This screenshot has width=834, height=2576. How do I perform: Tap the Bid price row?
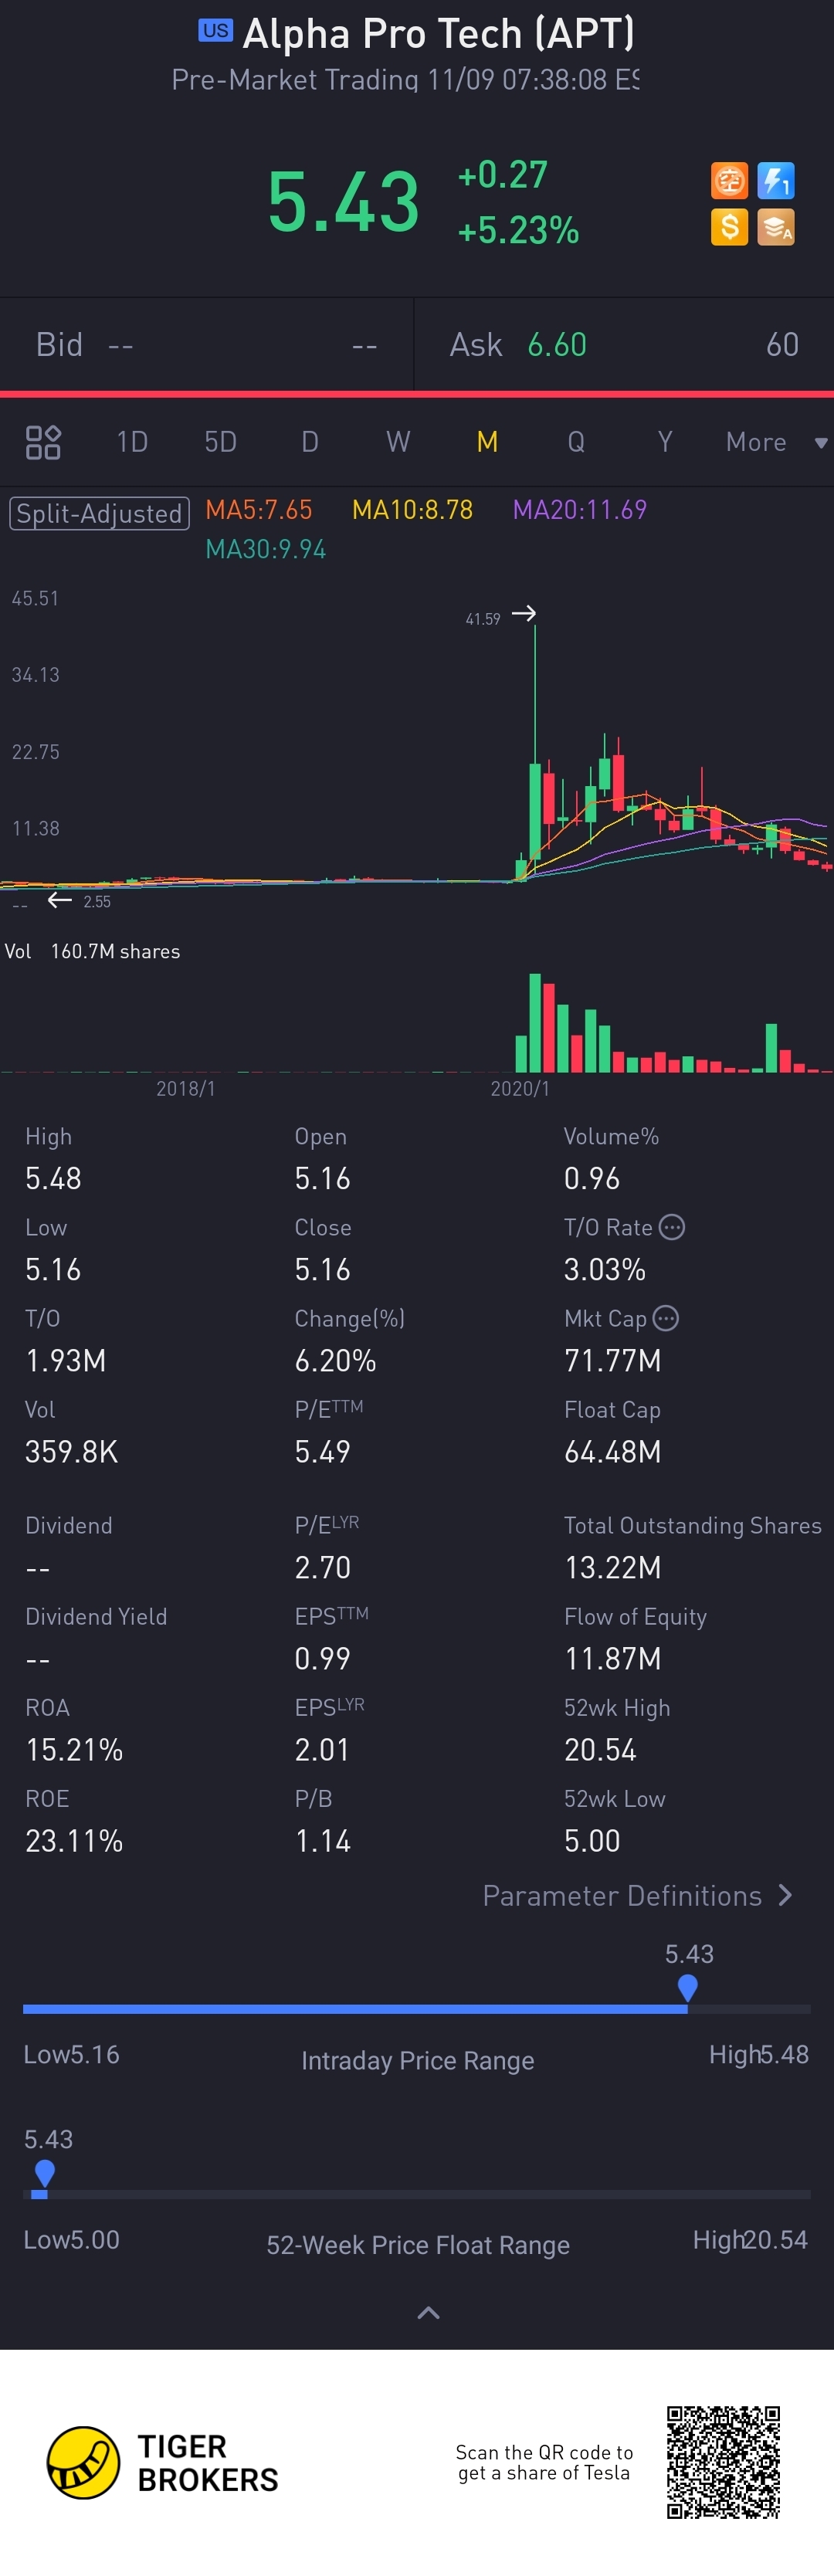[x=206, y=345]
